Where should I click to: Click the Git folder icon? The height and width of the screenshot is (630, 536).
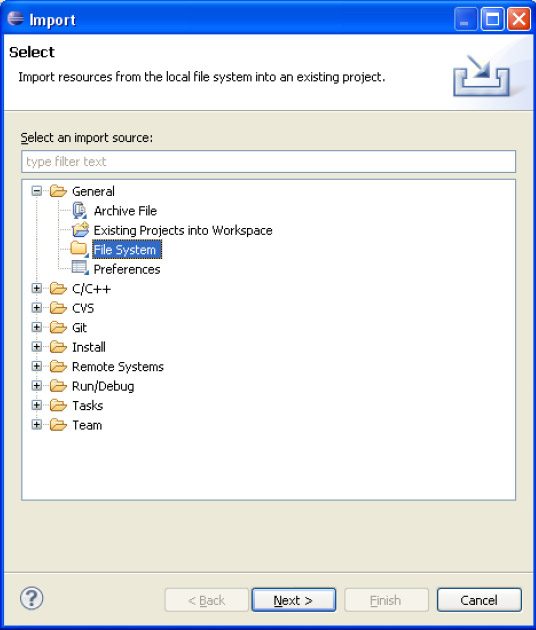tap(58, 327)
